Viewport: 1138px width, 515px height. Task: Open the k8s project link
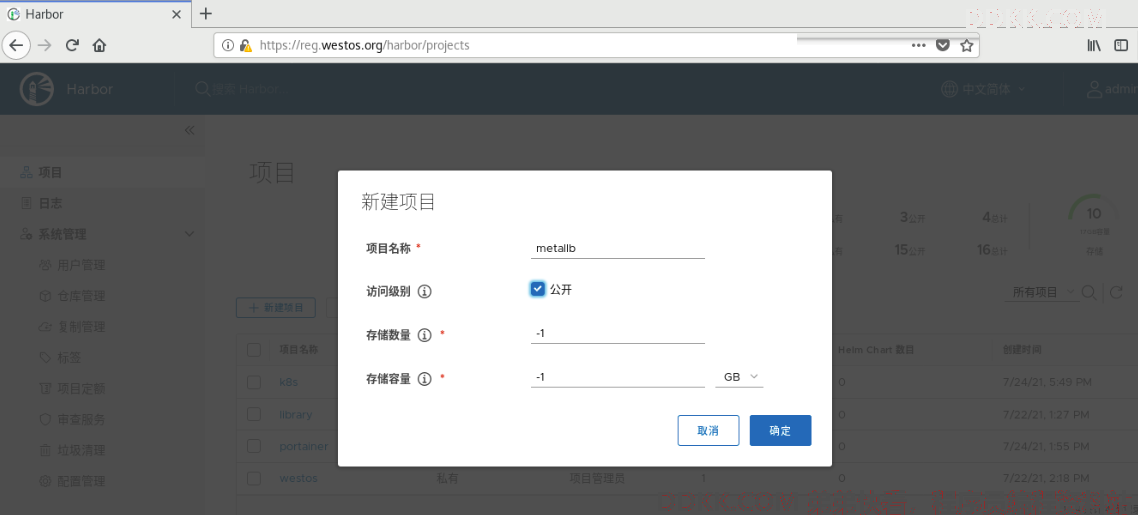(289, 382)
